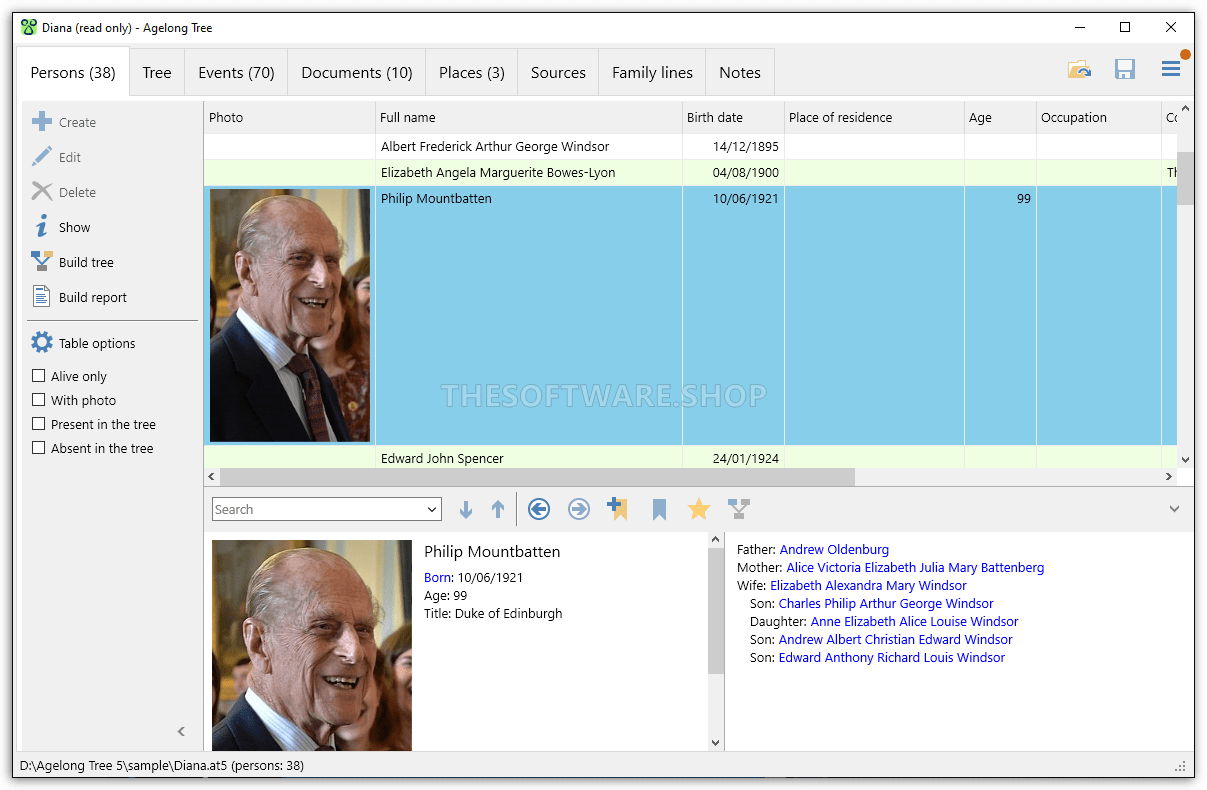Image resolution: width=1207 pixels, height=790 pixels.
Task: Open the Family lines tab
Action: 651,71
